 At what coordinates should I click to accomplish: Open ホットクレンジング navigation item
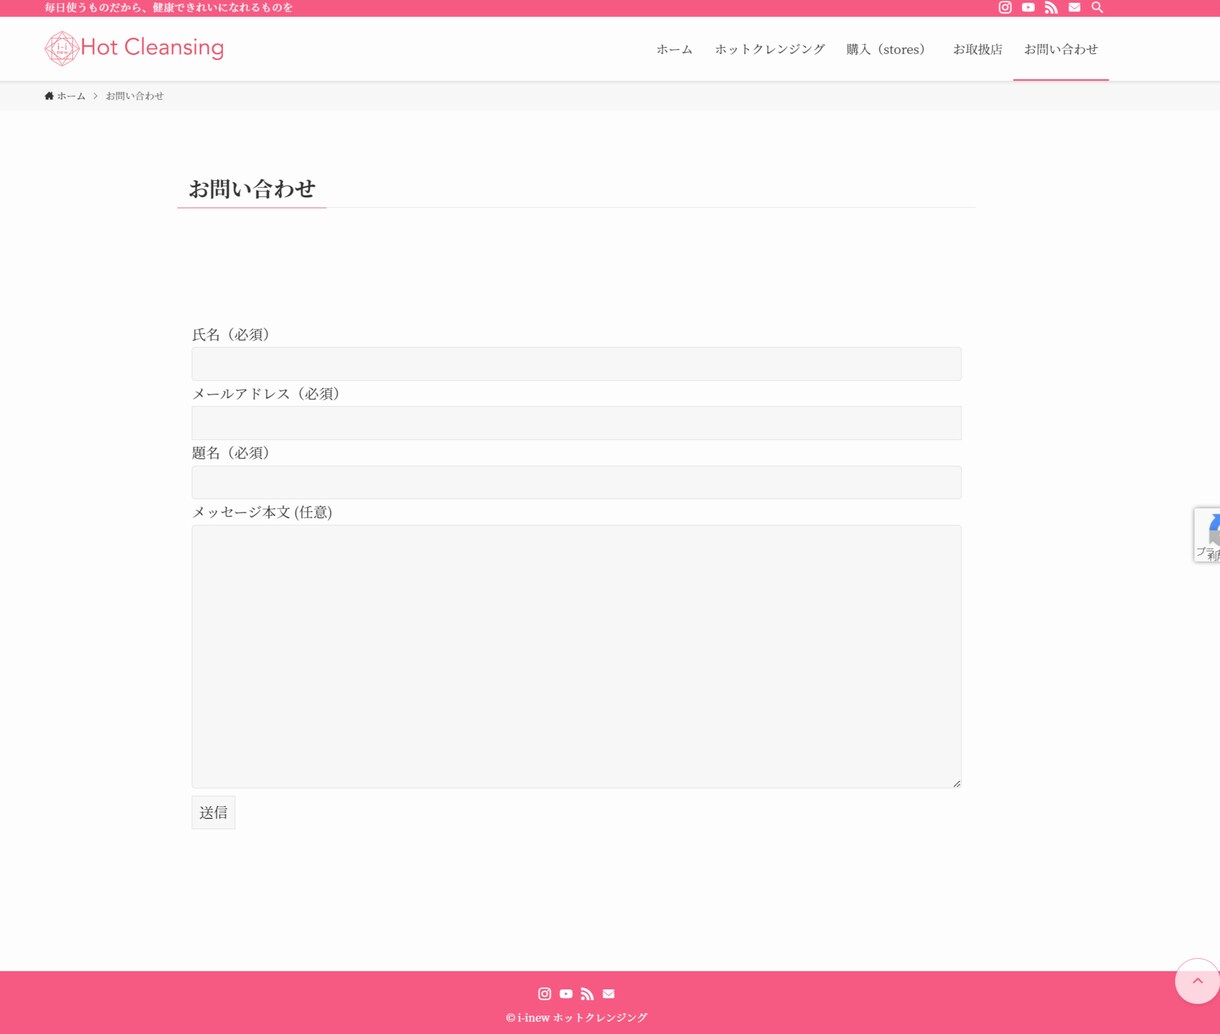coord(770,49)
